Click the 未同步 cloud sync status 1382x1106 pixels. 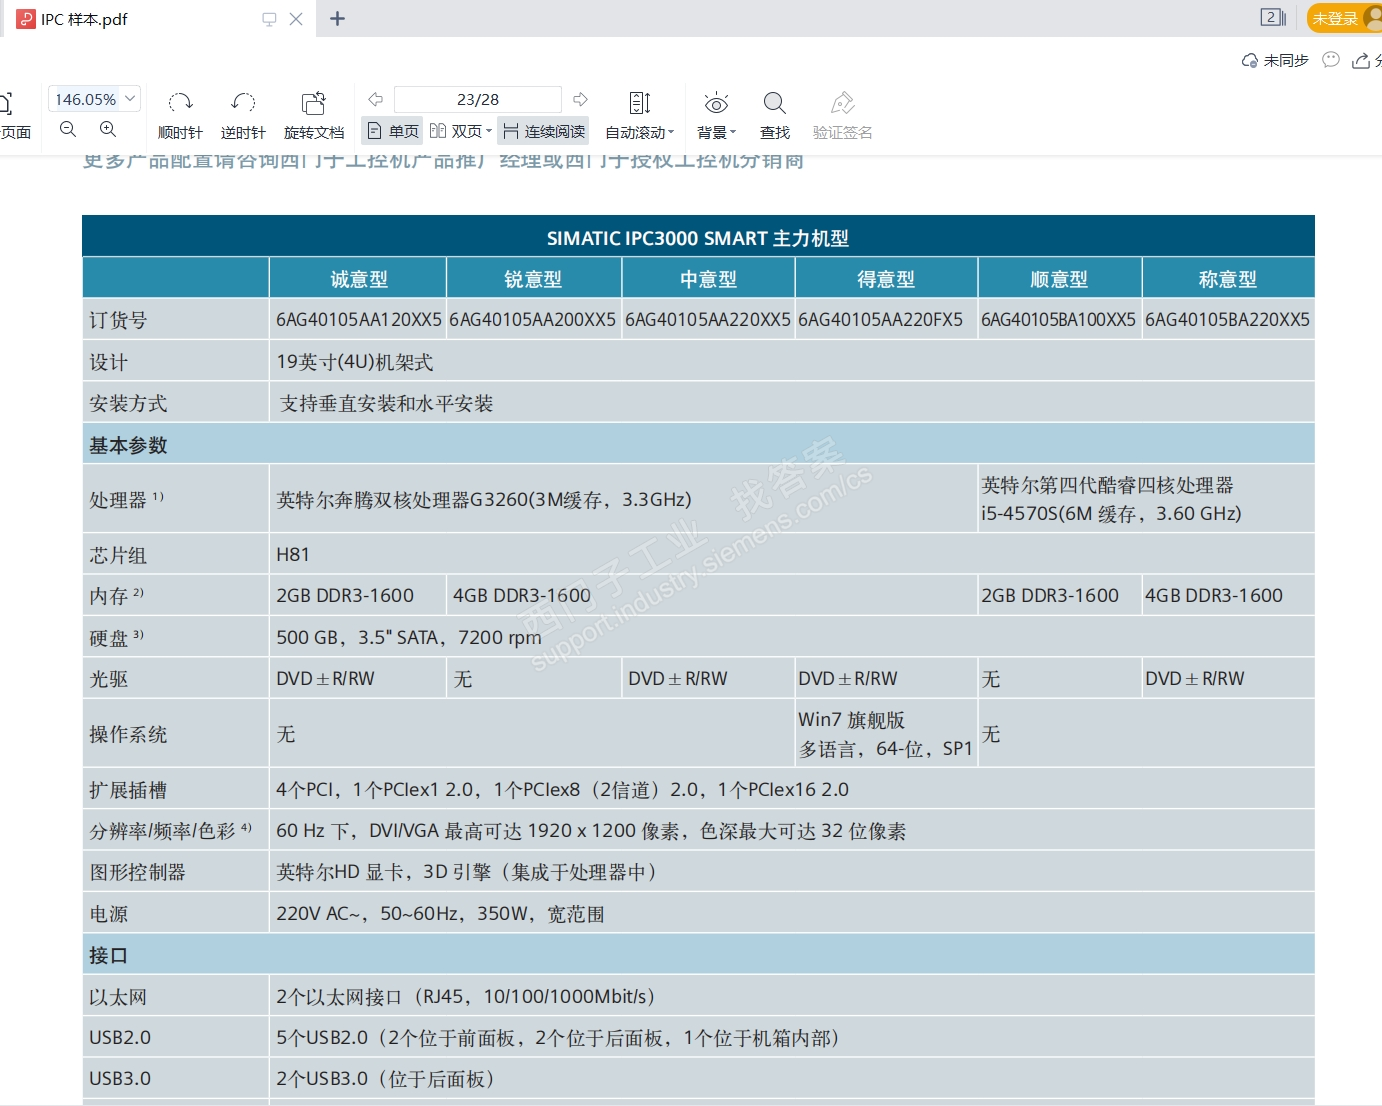coord(1275,61)
